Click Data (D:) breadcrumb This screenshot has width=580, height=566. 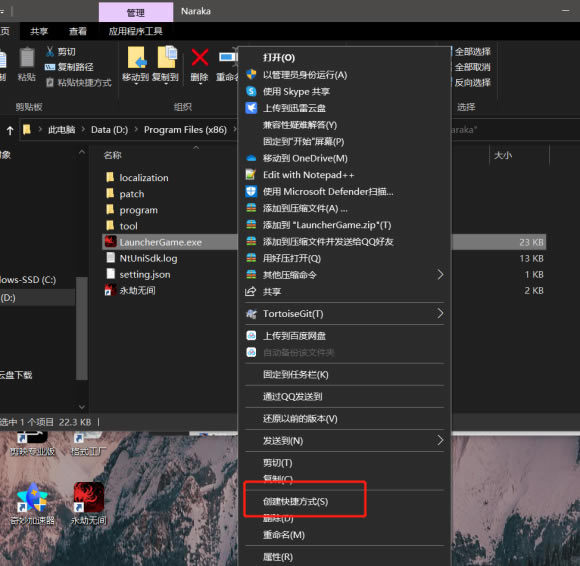coord(109,129)
